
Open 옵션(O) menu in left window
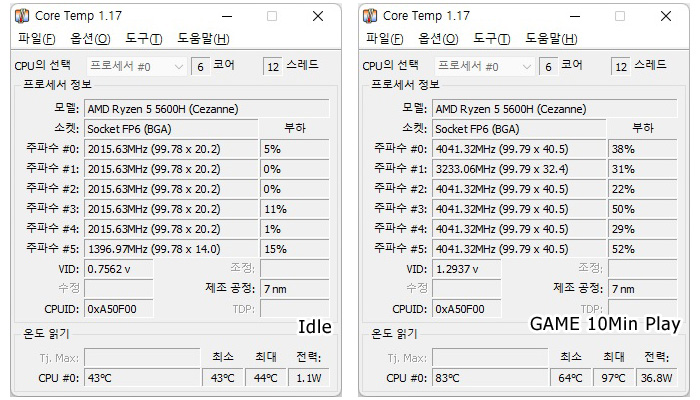point(90,39)
